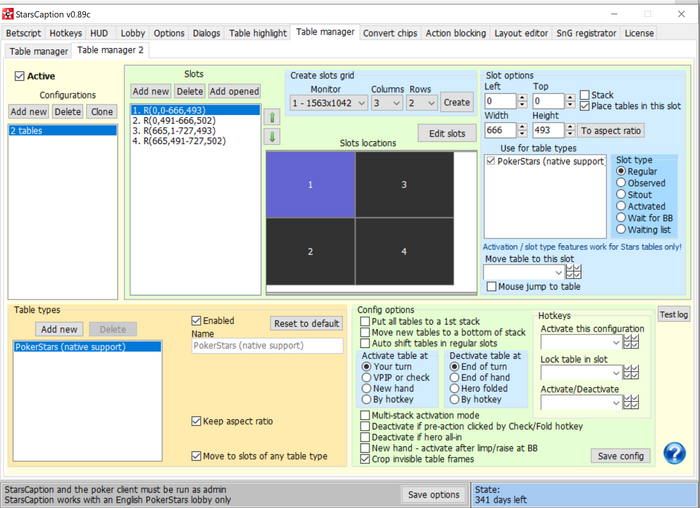
Task: Move selected slot up with green arrow
Action: [x=273, y=116]
